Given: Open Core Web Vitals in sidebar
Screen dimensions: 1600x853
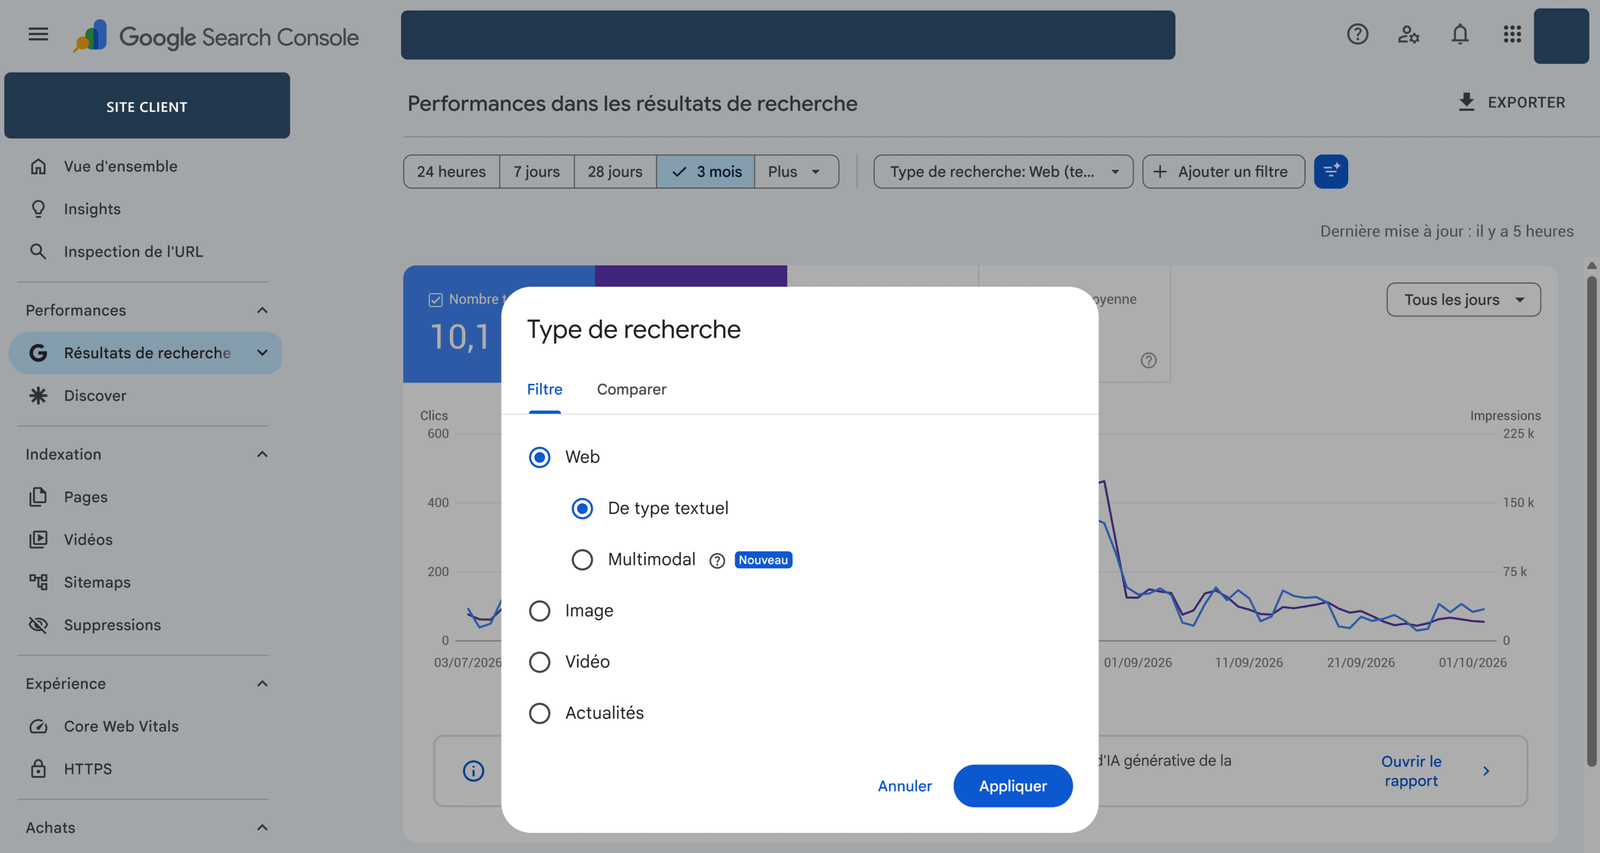Looking at the screenshot, I should [x=121, y=726].
